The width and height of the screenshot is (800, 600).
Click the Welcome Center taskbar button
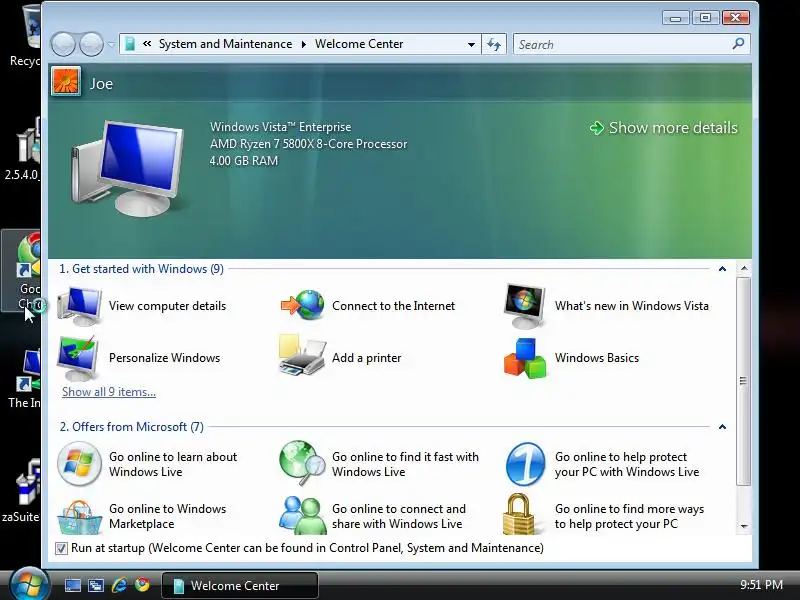[240, 585]
